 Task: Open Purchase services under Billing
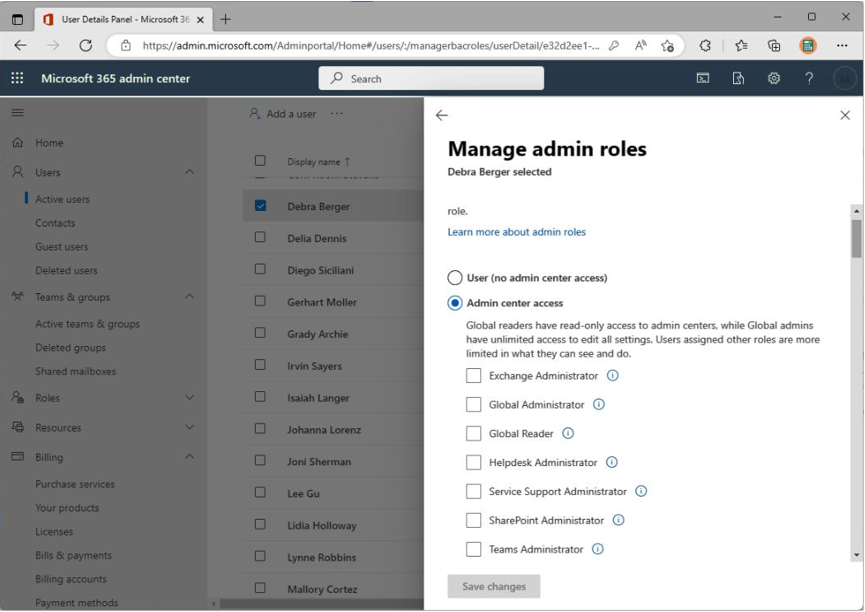(x=75, y=484)
